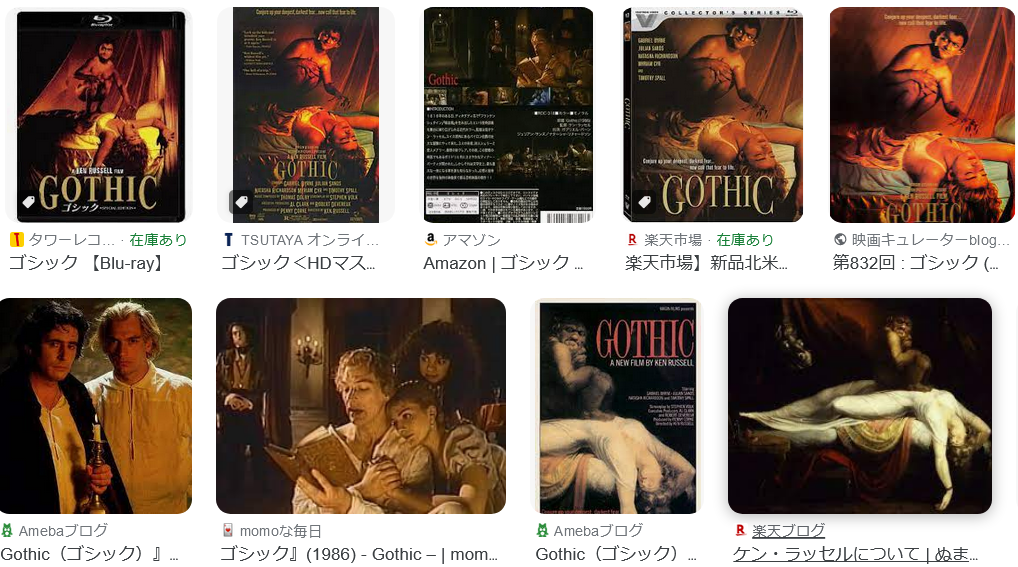The width and height of the screenshot is (1018, 567).
Task: Open the Amazon | ゴシック result title
Action: [503, 263]
